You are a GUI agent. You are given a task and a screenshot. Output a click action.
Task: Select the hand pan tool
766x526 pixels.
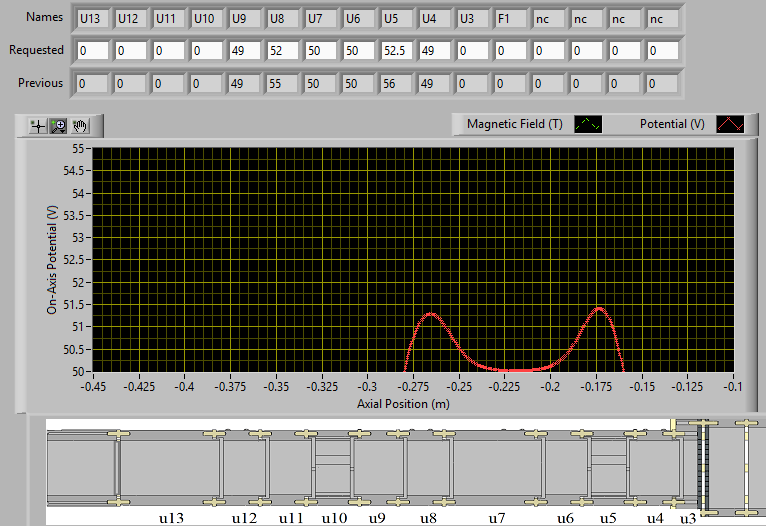click(x=80, y=126)
